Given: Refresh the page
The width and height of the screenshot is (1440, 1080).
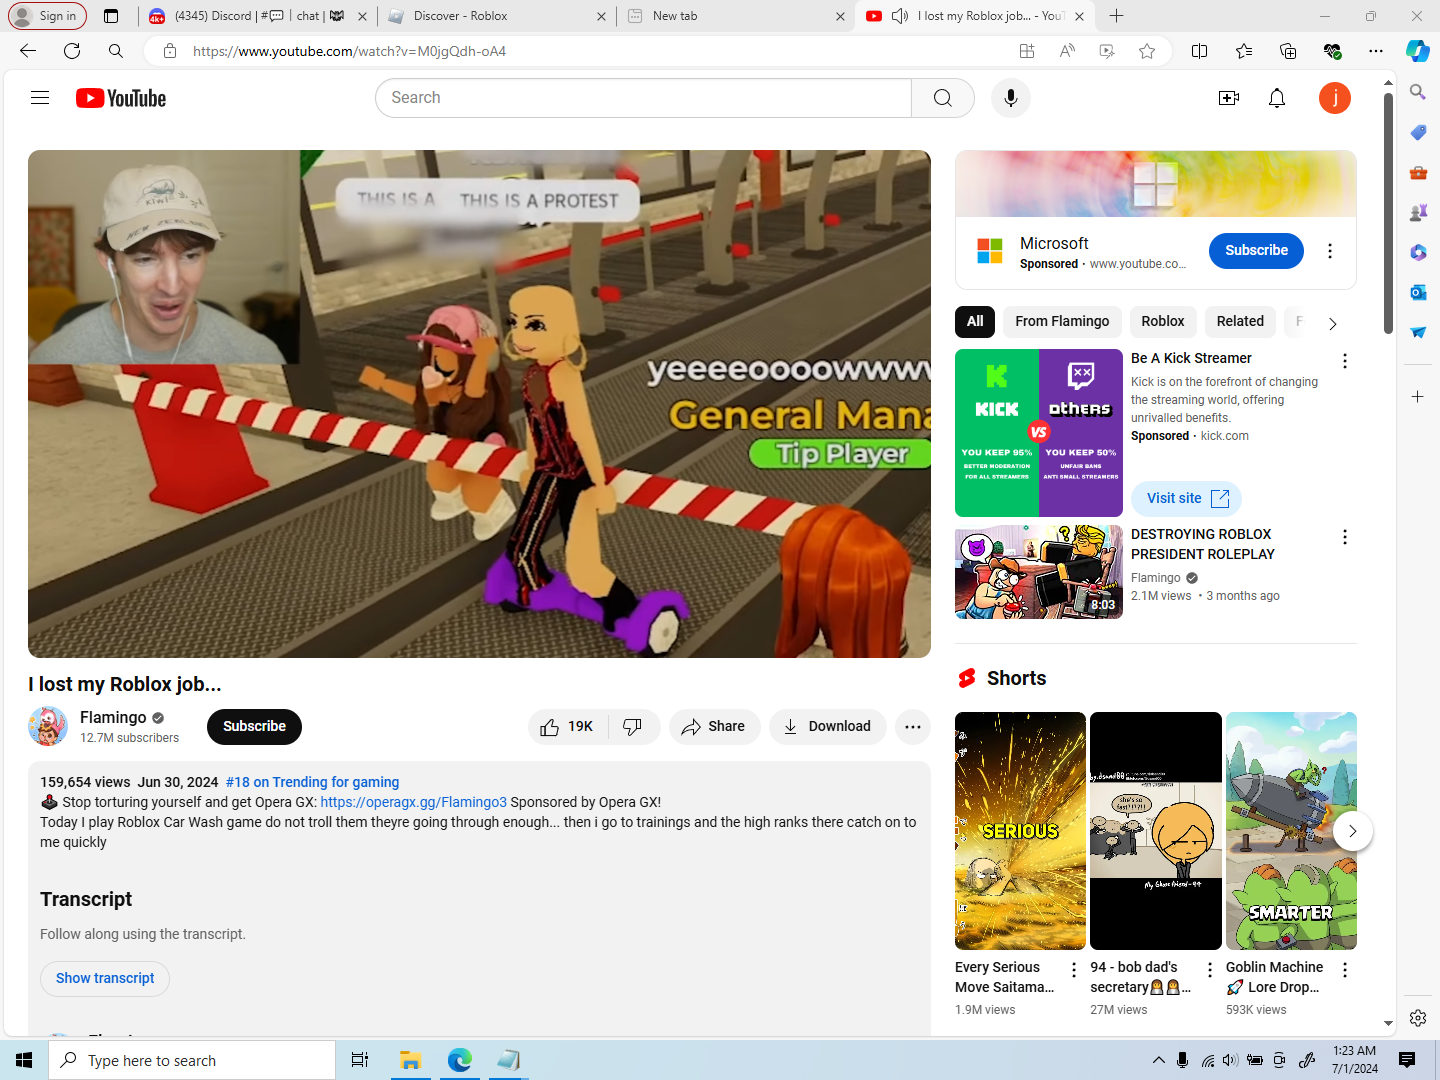Looking at the screenshot, I should [72, 51].
